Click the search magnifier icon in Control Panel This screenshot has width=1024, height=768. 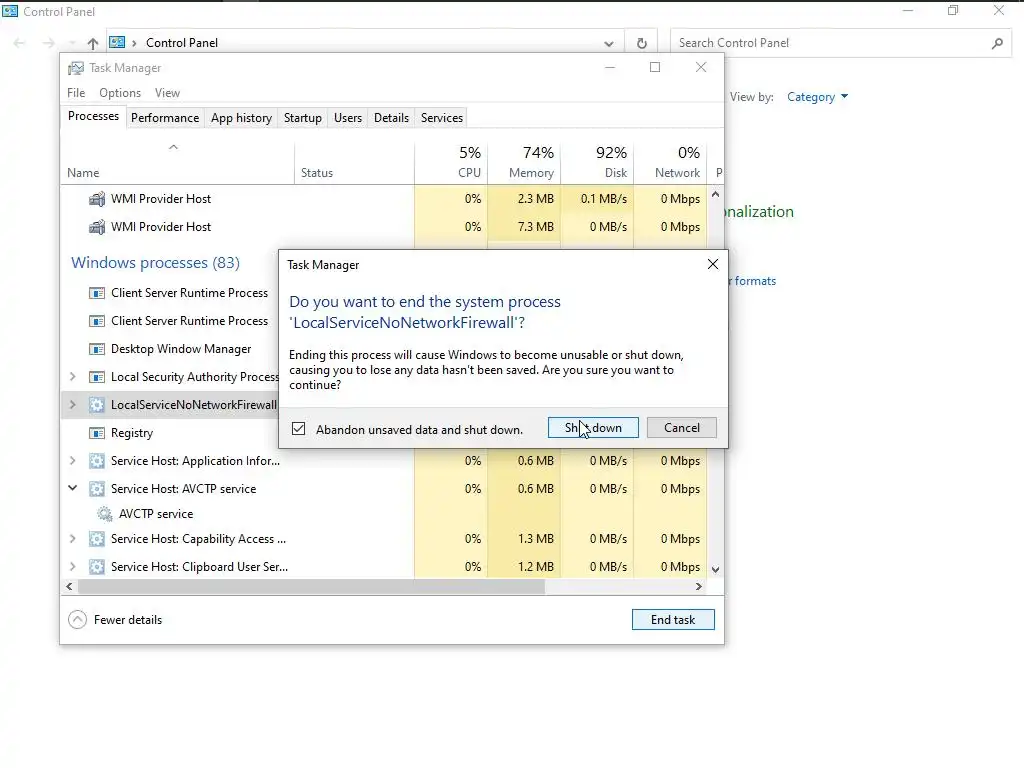(997, 43)
